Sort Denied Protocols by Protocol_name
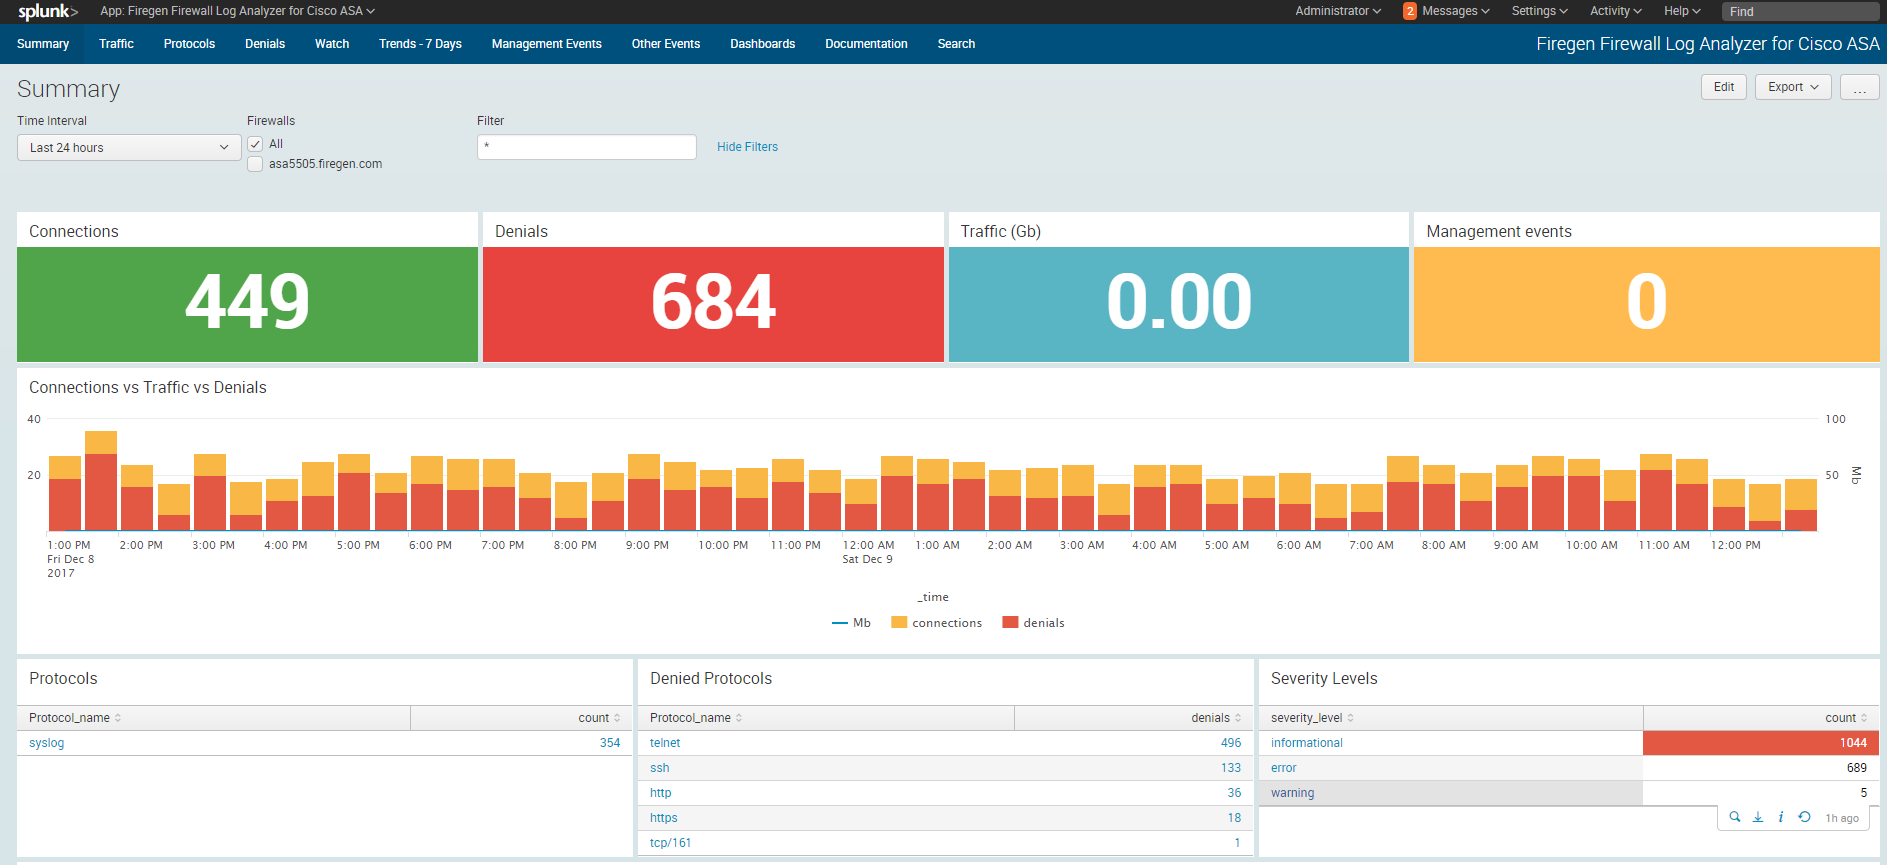This screenshot has height=865, width=1887. pos(696,718)
